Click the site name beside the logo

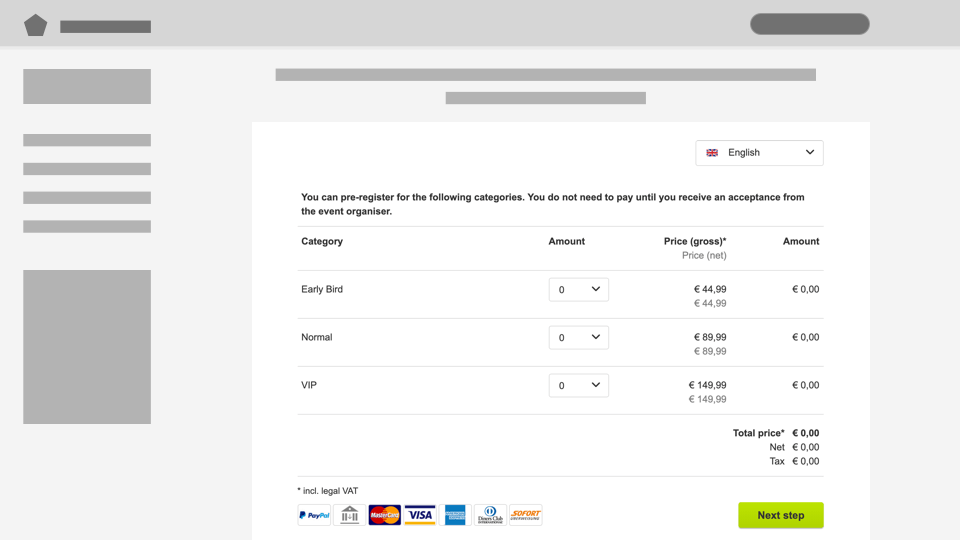click(x=105, y=27)
